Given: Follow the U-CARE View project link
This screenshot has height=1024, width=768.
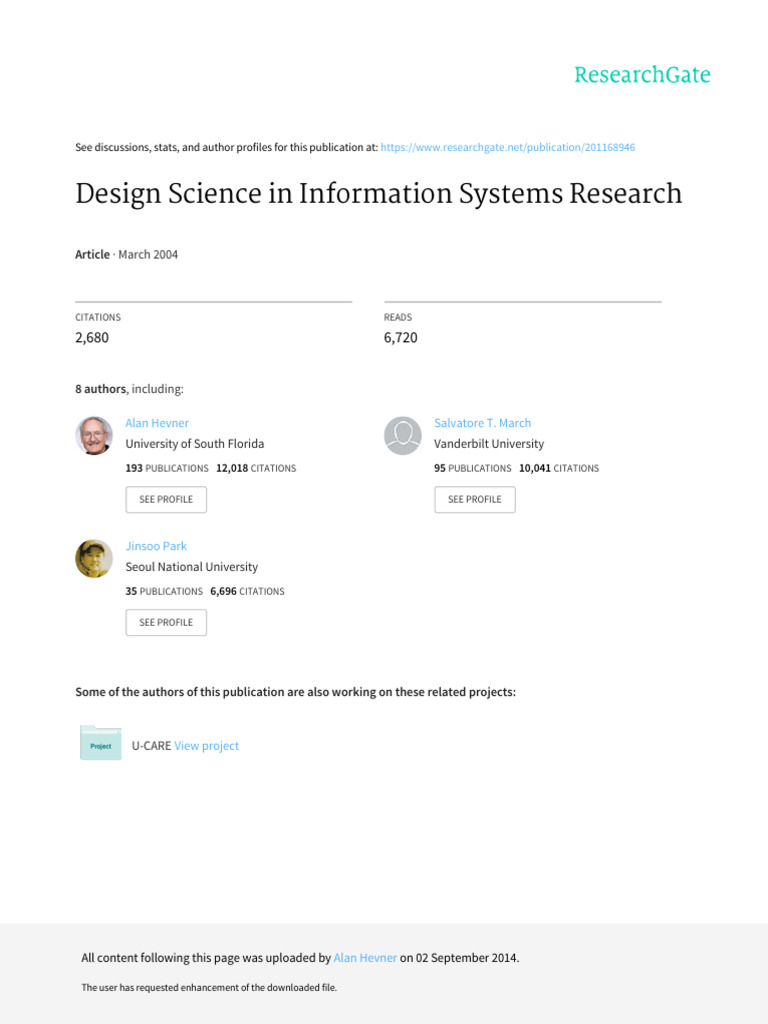Looking at the screenshot, I should 207,746.
